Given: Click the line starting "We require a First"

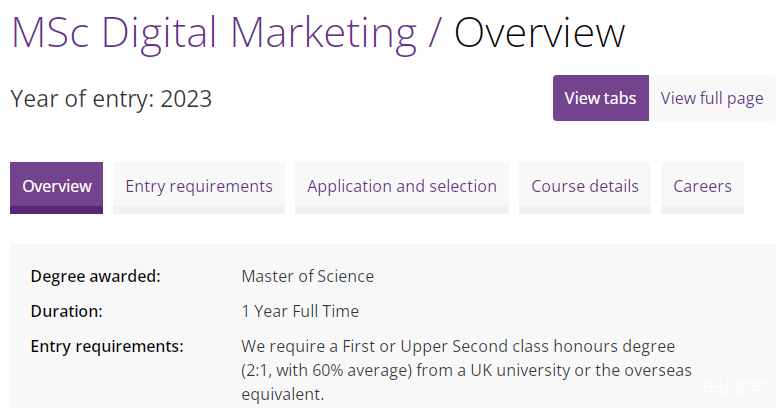Looking at the screenshot, I should coord(458,346).
